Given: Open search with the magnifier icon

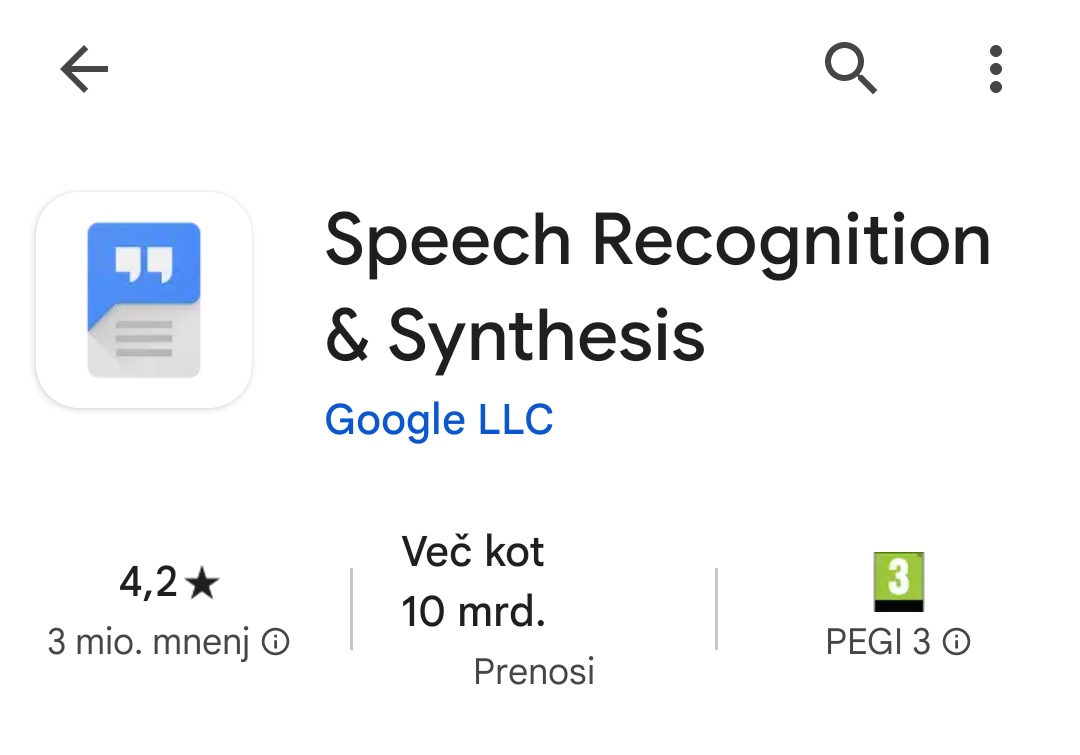Looking at the screenshot, I should click(851, 70).
